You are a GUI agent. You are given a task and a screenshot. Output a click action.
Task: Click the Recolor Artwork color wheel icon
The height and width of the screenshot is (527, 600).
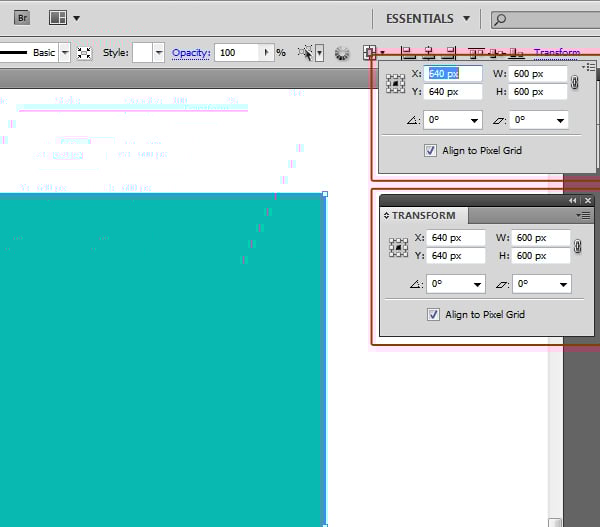point(342,53)
